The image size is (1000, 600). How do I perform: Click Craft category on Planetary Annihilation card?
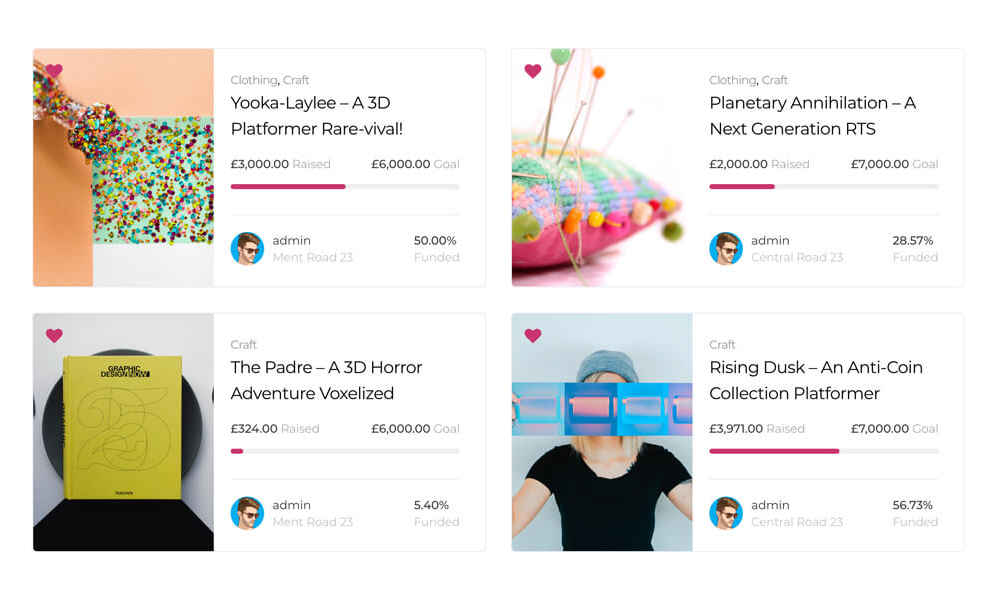click(775, 80)
